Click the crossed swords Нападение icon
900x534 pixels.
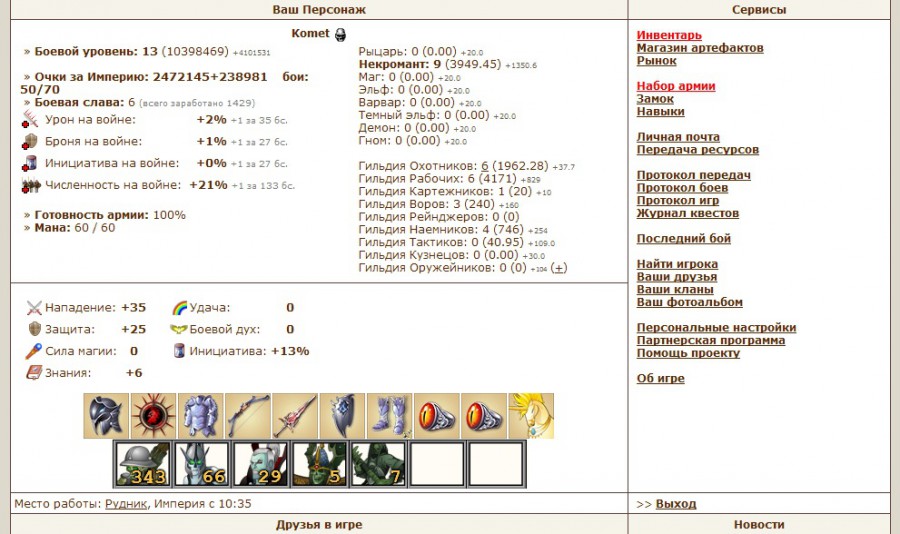(34, 308)
